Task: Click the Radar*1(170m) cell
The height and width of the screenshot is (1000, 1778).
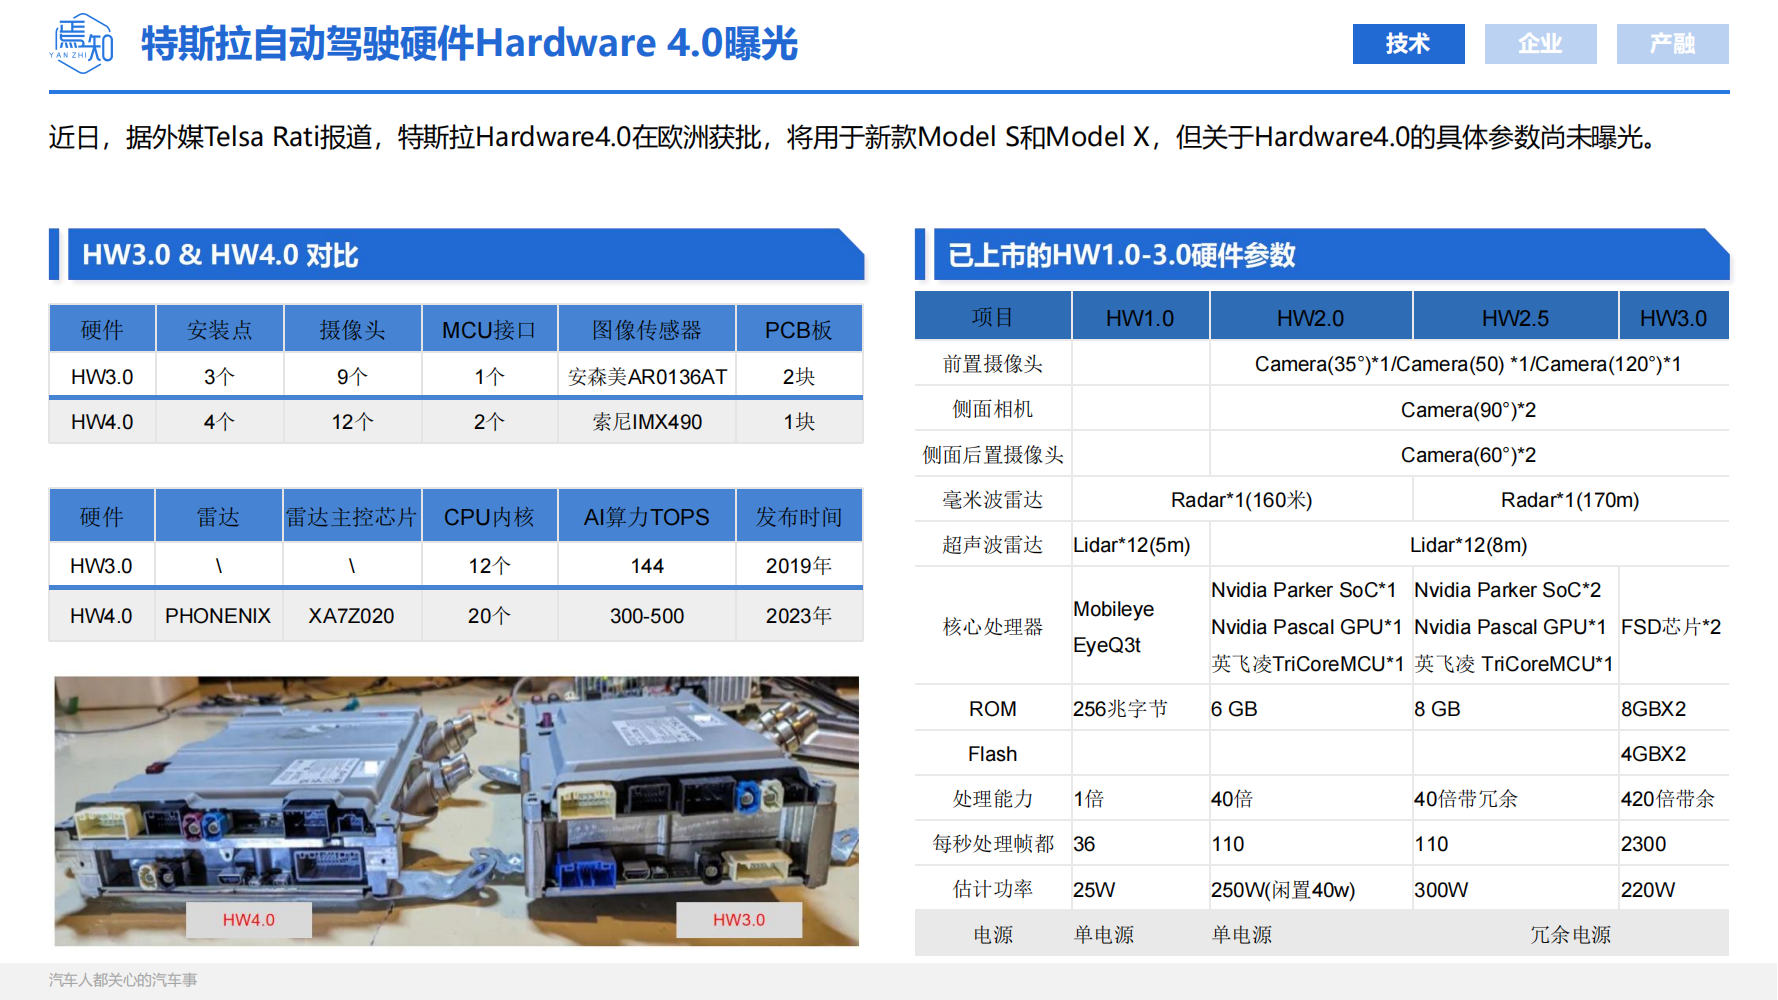Action: [x=1570, y=500]
